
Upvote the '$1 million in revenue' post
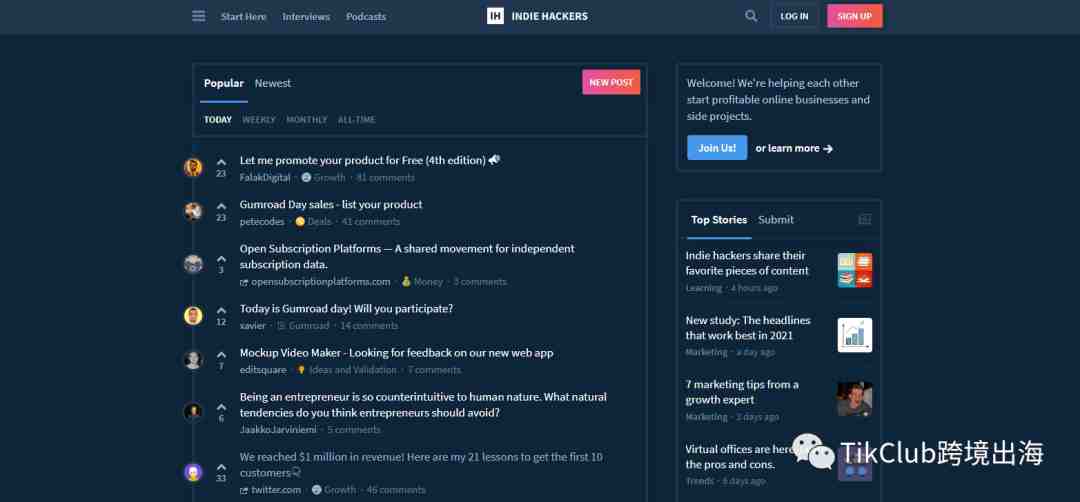pos(221,467)
